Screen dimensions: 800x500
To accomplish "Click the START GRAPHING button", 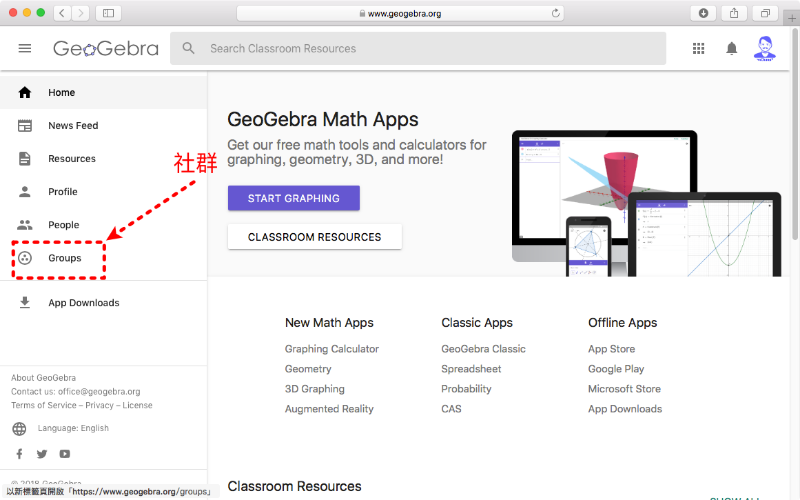I will [x=294, y=198].
